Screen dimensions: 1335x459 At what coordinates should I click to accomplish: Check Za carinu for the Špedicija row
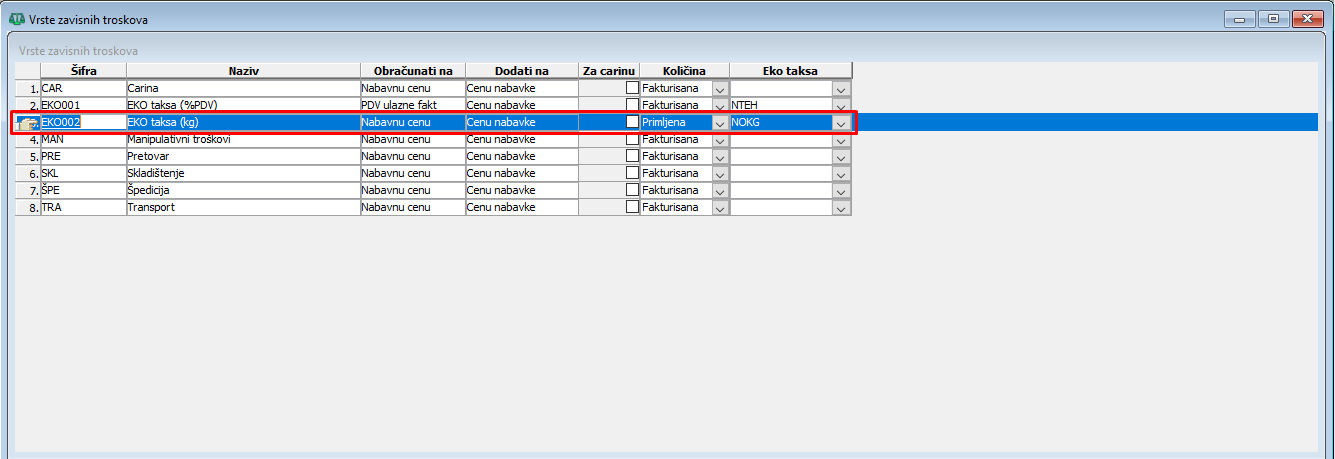[x=632, y=190]
